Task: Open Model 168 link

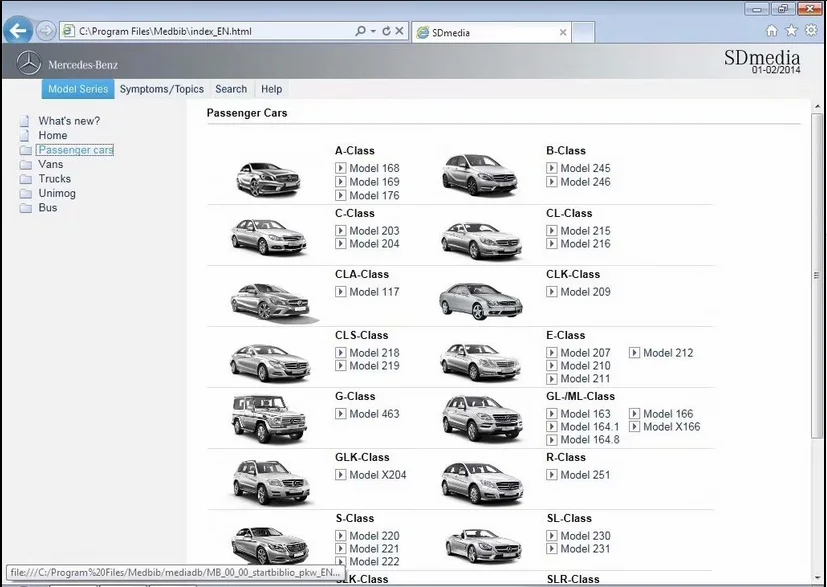Action: tap(374, 168)
